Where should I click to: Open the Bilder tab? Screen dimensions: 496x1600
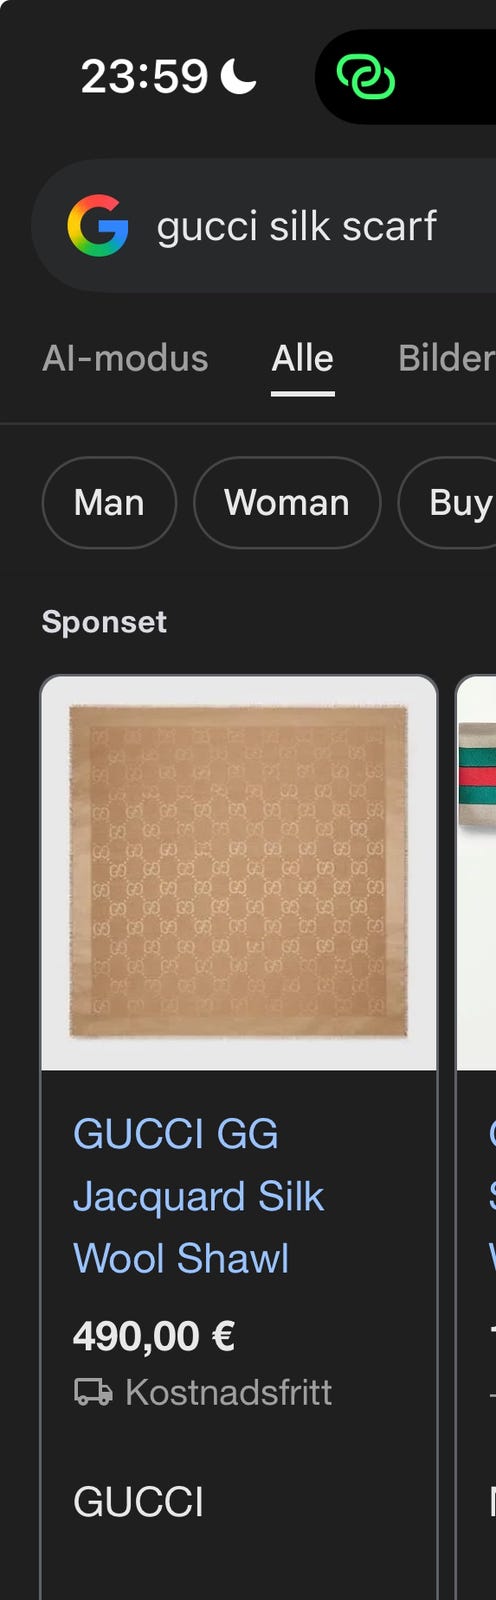447,358
